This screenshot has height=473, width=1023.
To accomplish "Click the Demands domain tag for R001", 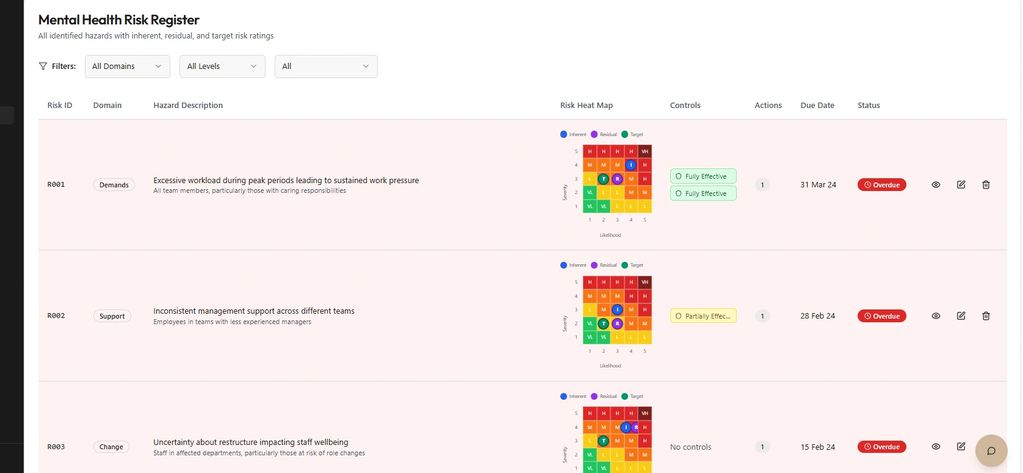I will pyautogui.click(x=114, y=185).
